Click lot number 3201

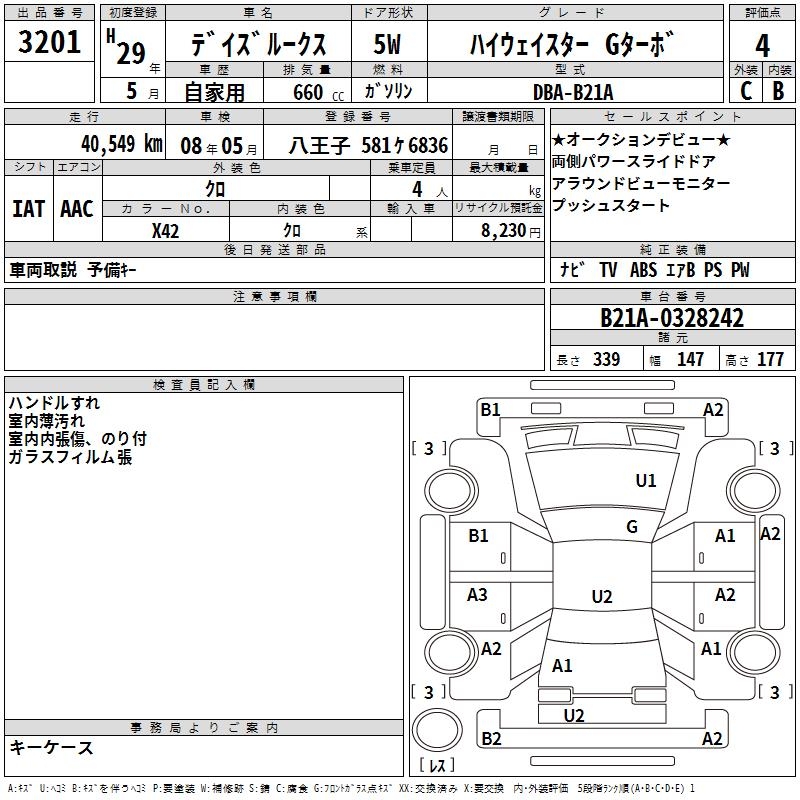pos(49,42)
